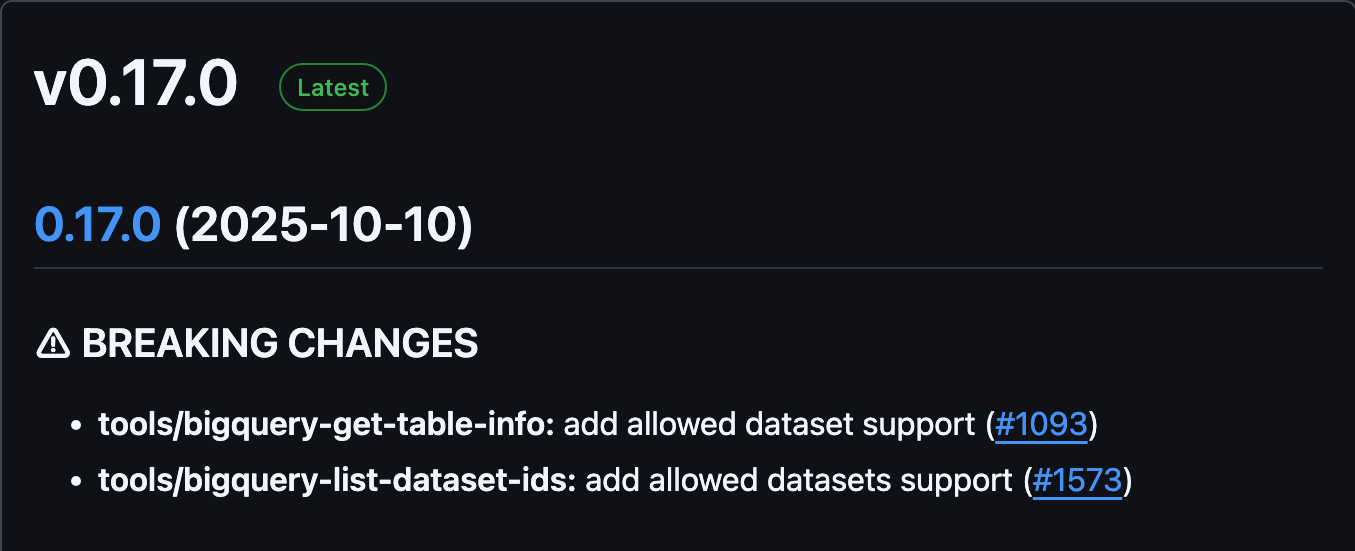The width and height of the screenshot is (1355, 551).
Task: Click the v0.17.0 release title
Action: pos(136,86)
